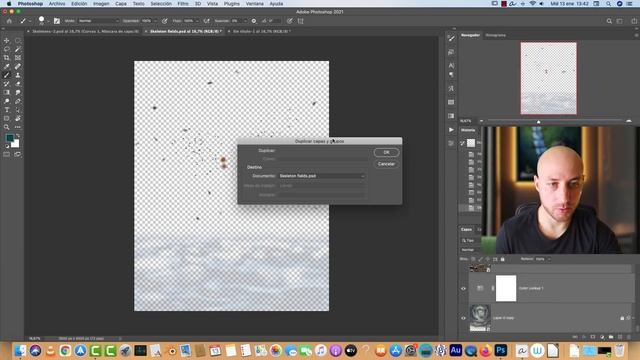Open Finder from the dock
Image resolution: width=640 pixels, height=360 pixels.
click(x=20, y=350)
